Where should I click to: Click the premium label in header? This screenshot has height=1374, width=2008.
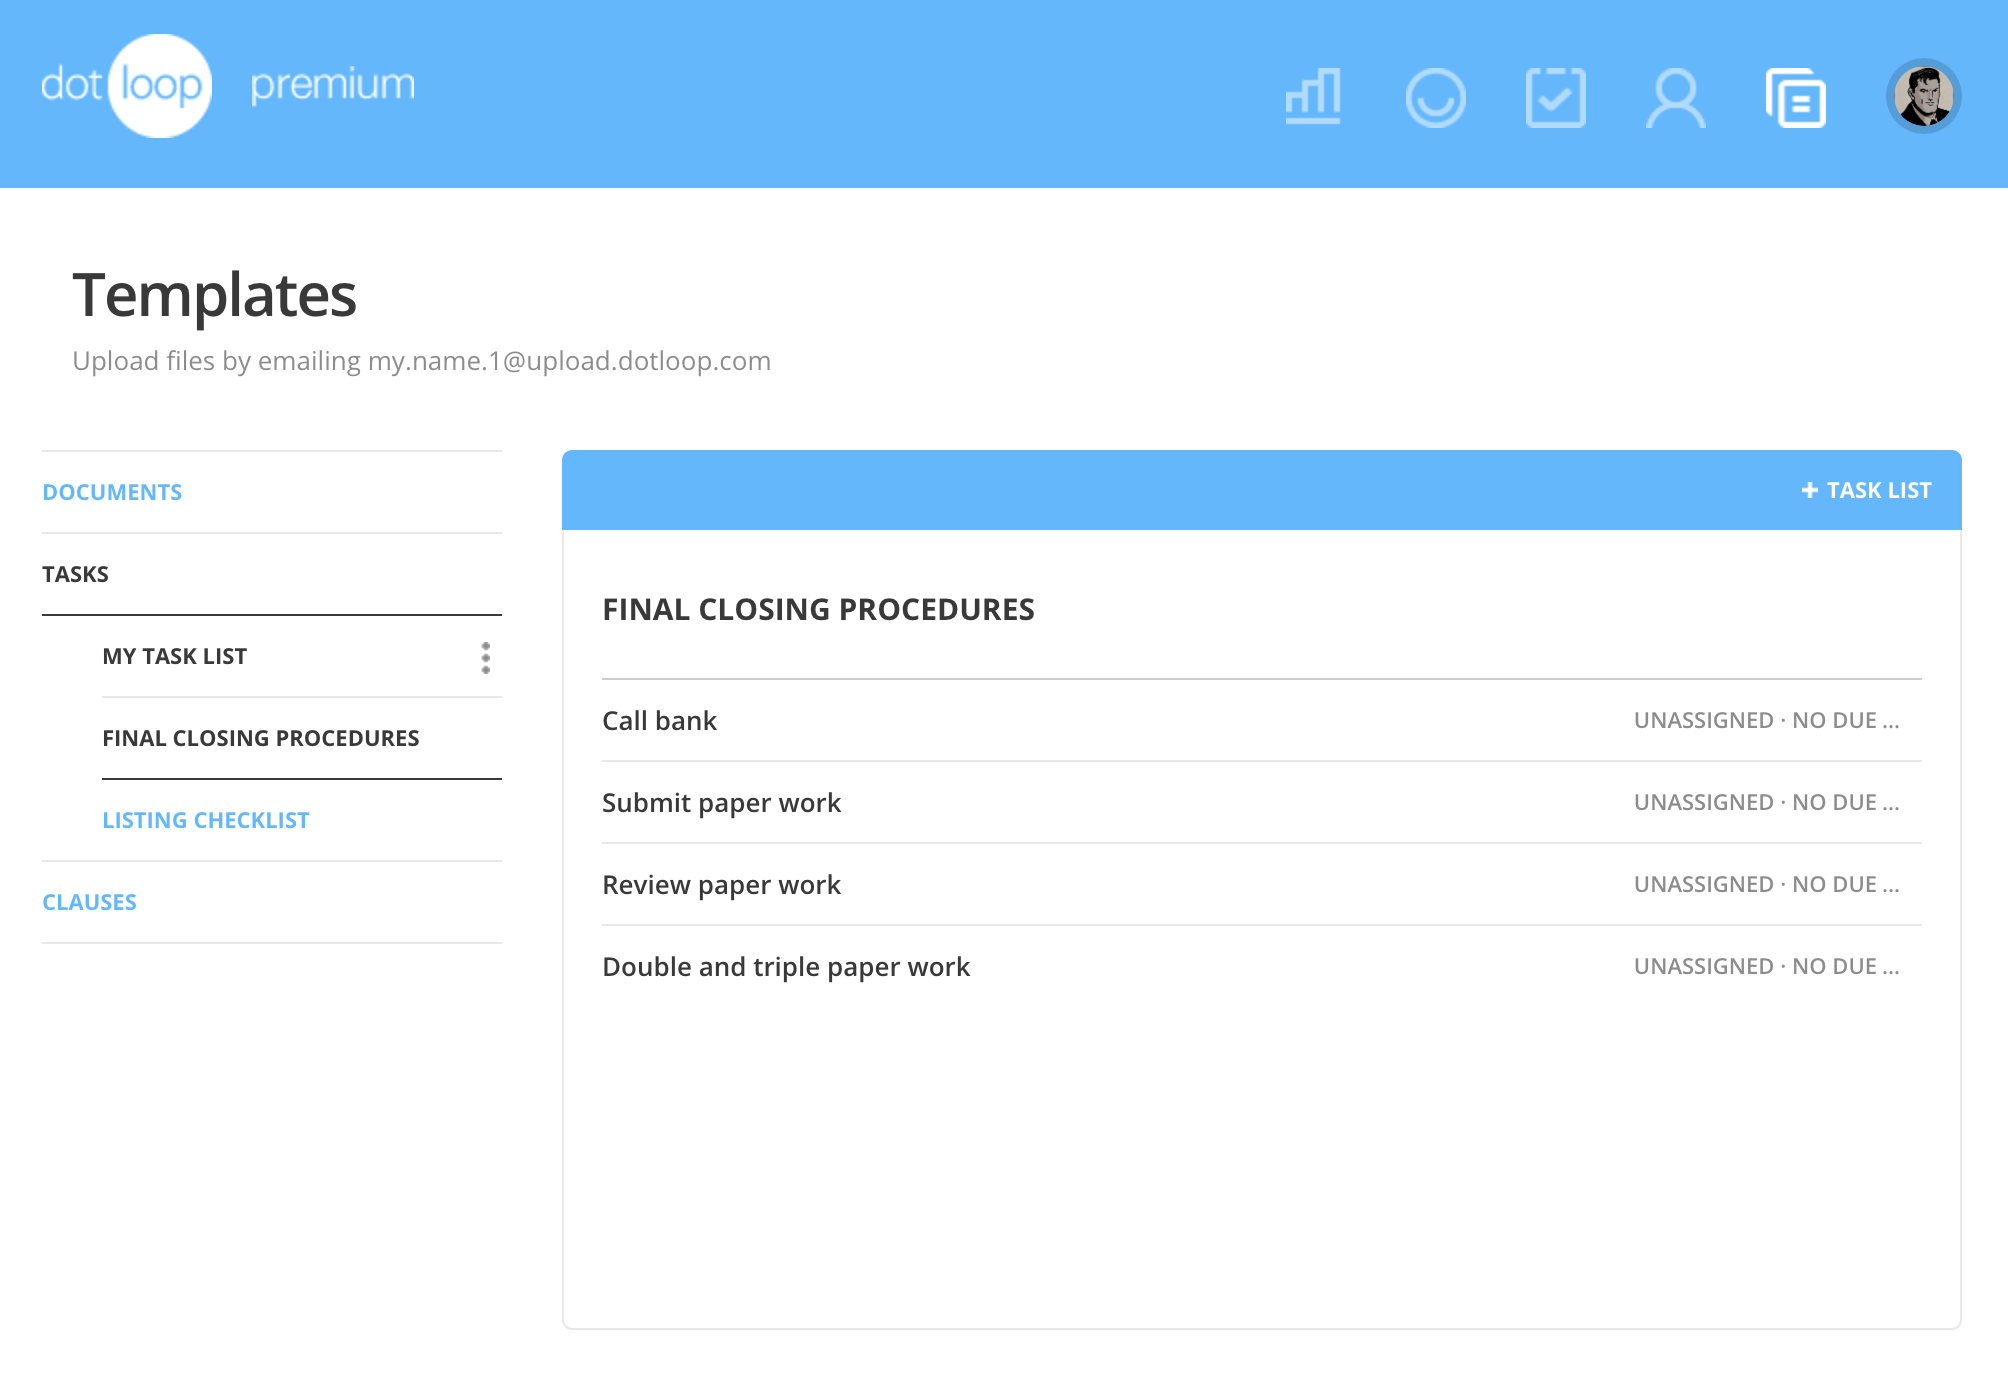[332, 86]
